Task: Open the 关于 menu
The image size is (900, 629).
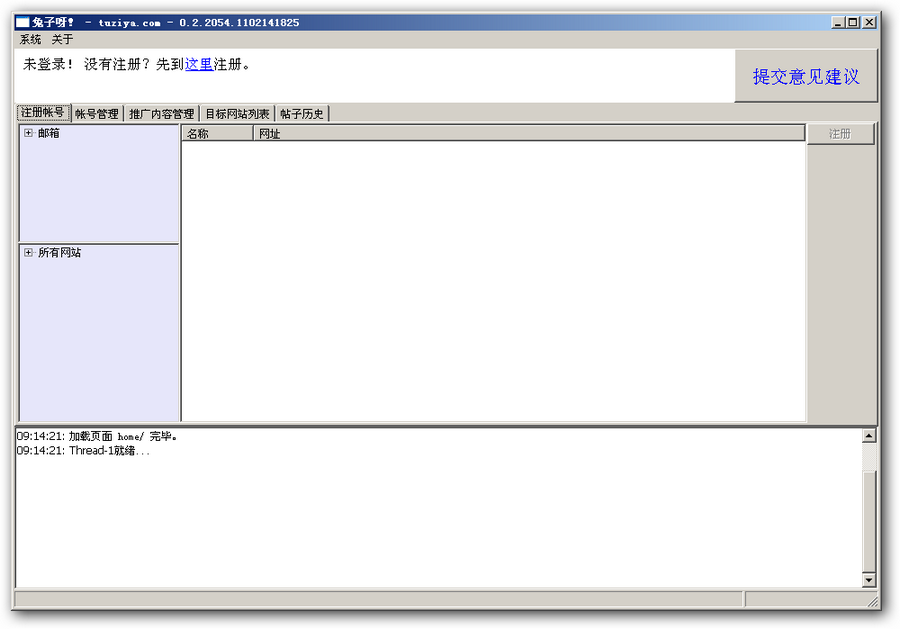Action: (x=62, y=39)
